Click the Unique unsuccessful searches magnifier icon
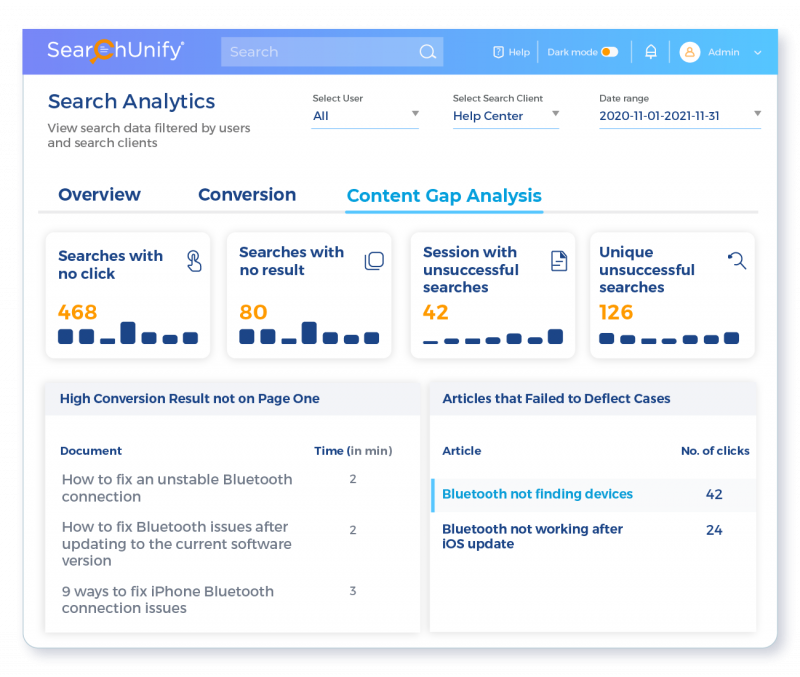Screen dimensions: 800x677 click(x=737, y=260)
